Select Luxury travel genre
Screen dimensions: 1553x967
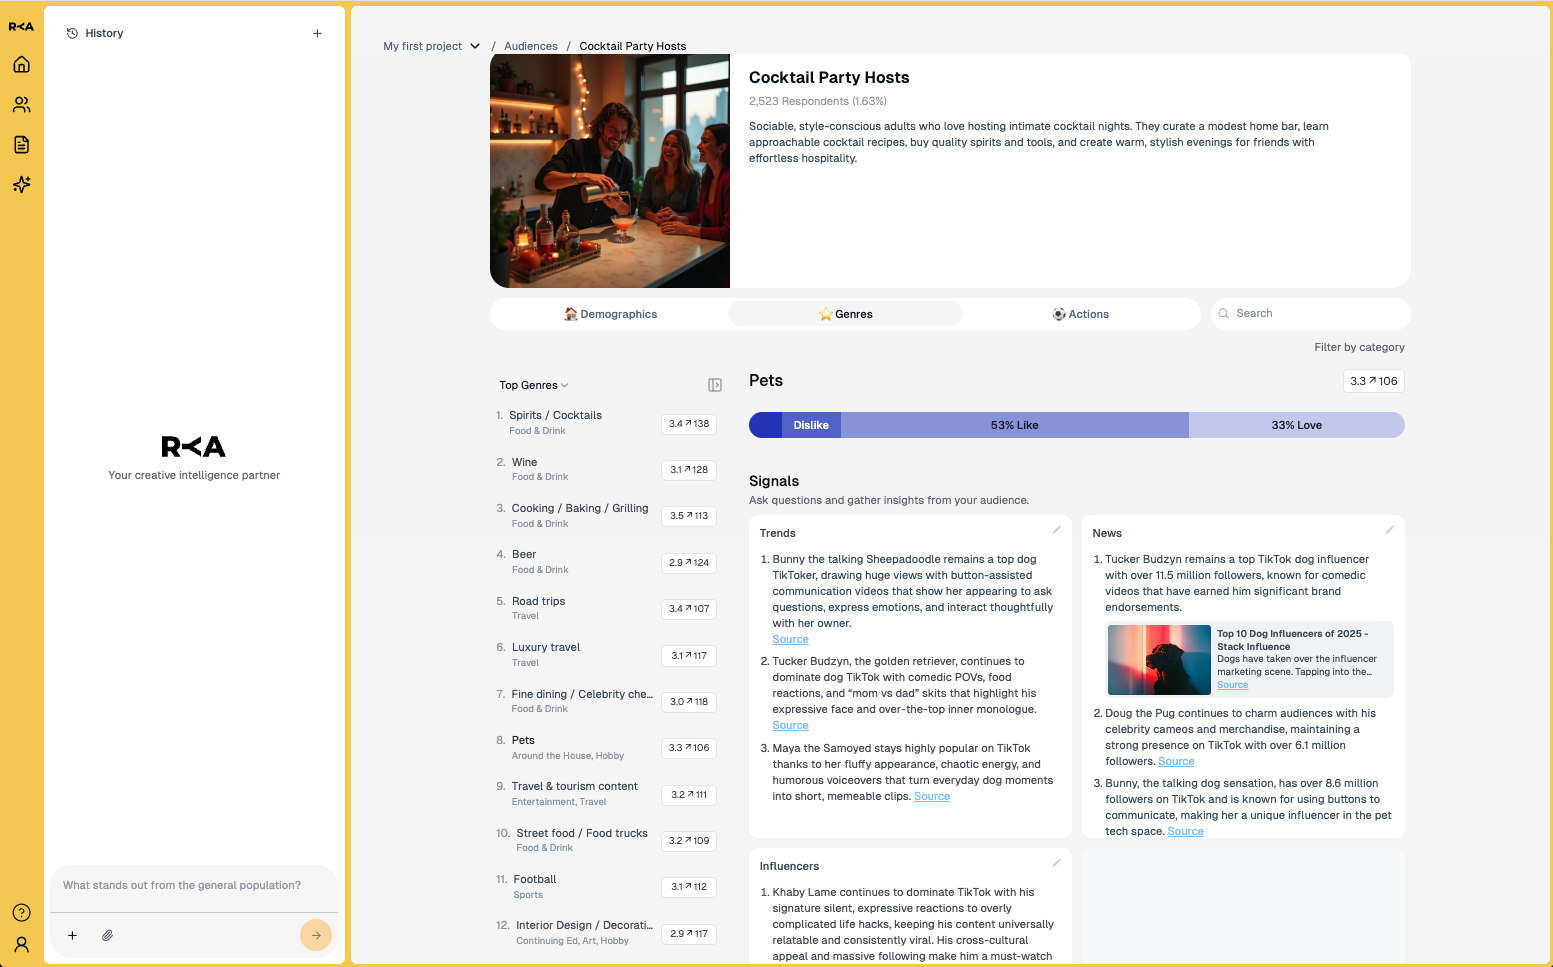tap(606, 655)
